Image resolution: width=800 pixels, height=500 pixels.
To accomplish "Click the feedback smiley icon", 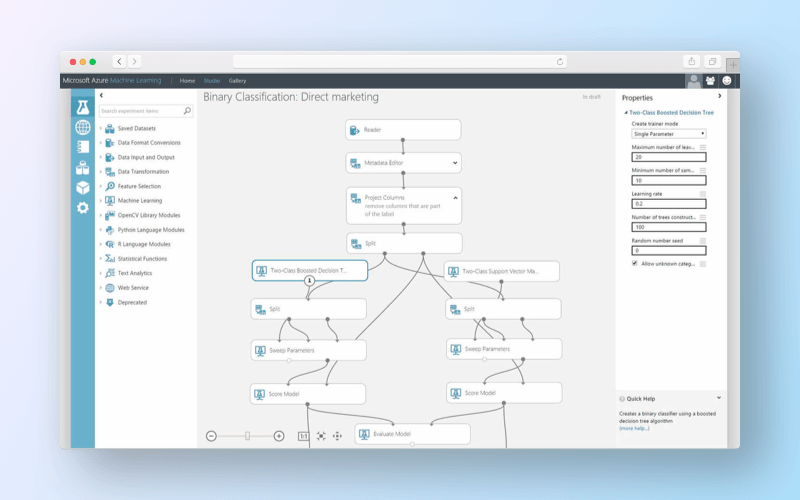I will (x=727, y=81).
